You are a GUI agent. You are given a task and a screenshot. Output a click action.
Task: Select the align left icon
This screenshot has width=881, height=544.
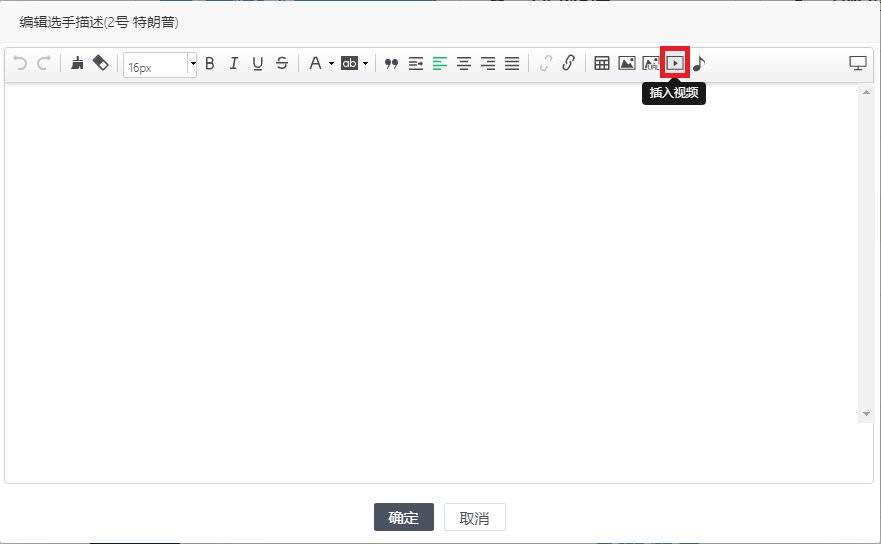pos(440,64)
